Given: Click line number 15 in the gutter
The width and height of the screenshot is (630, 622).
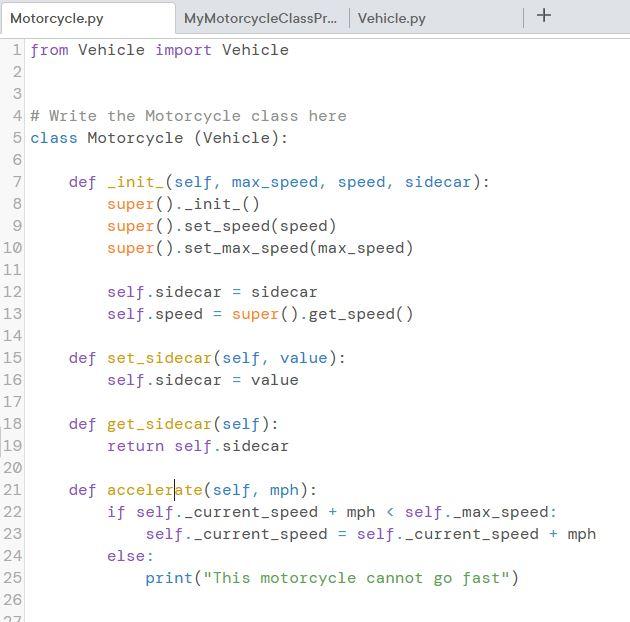Looking at the screenshot, I should (x=12, y=358).
